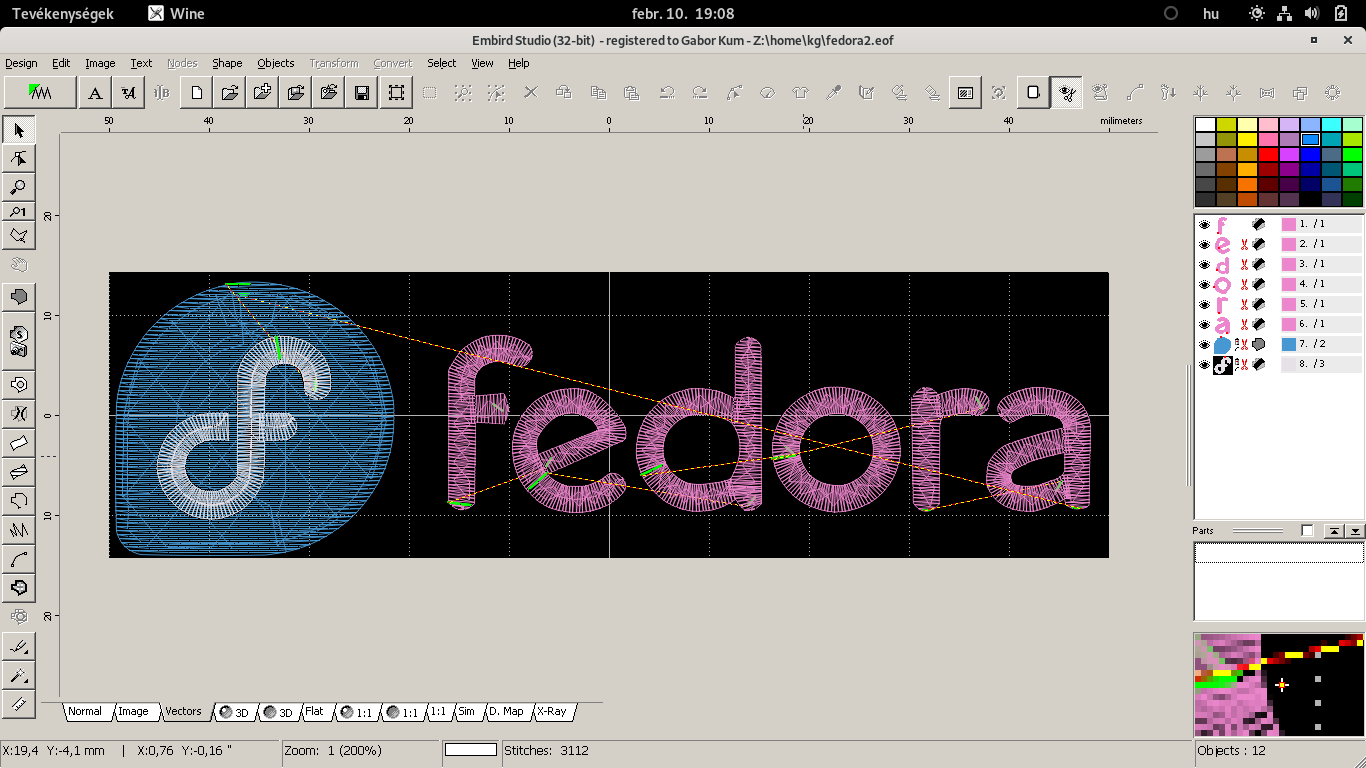Hide the letter d object 3
1366x768 pixels.
[x=1204, y=265]
